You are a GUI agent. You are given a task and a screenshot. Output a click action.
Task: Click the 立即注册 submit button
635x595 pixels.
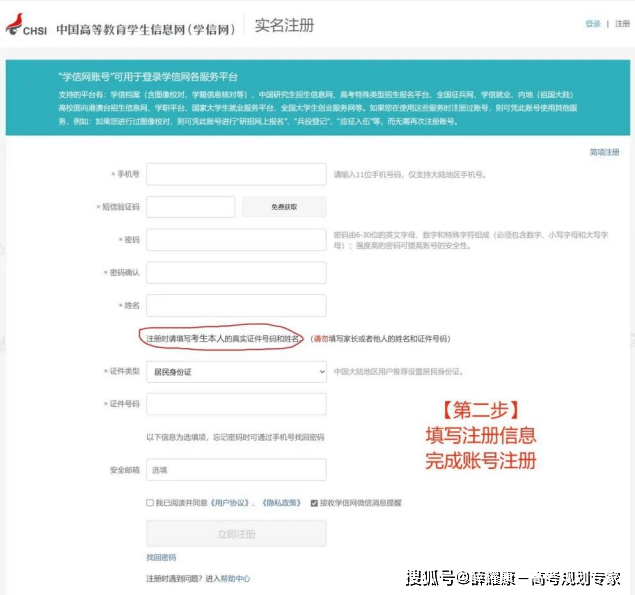(x=236, y=534)
